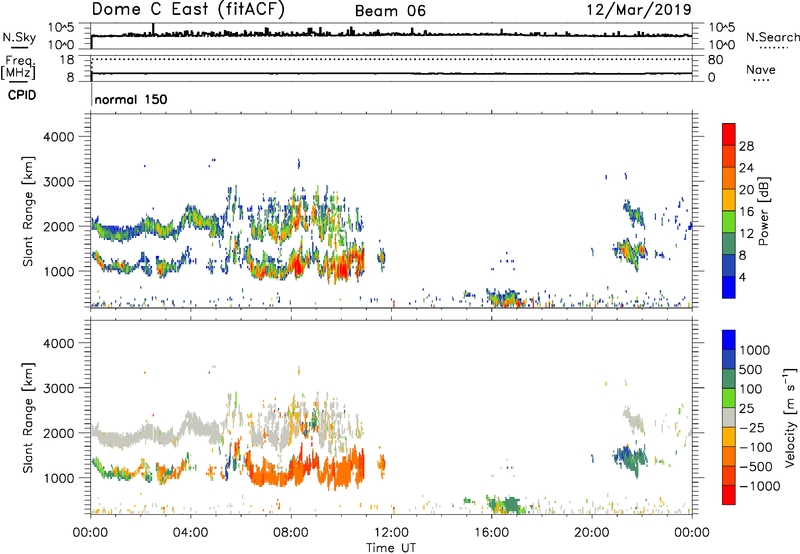The width and height of the screenshot is (800, 554).
Task: Click the 'Velocity [m s-1]' colorbar title
Action: pyautogui.click(x=790, y=417)
